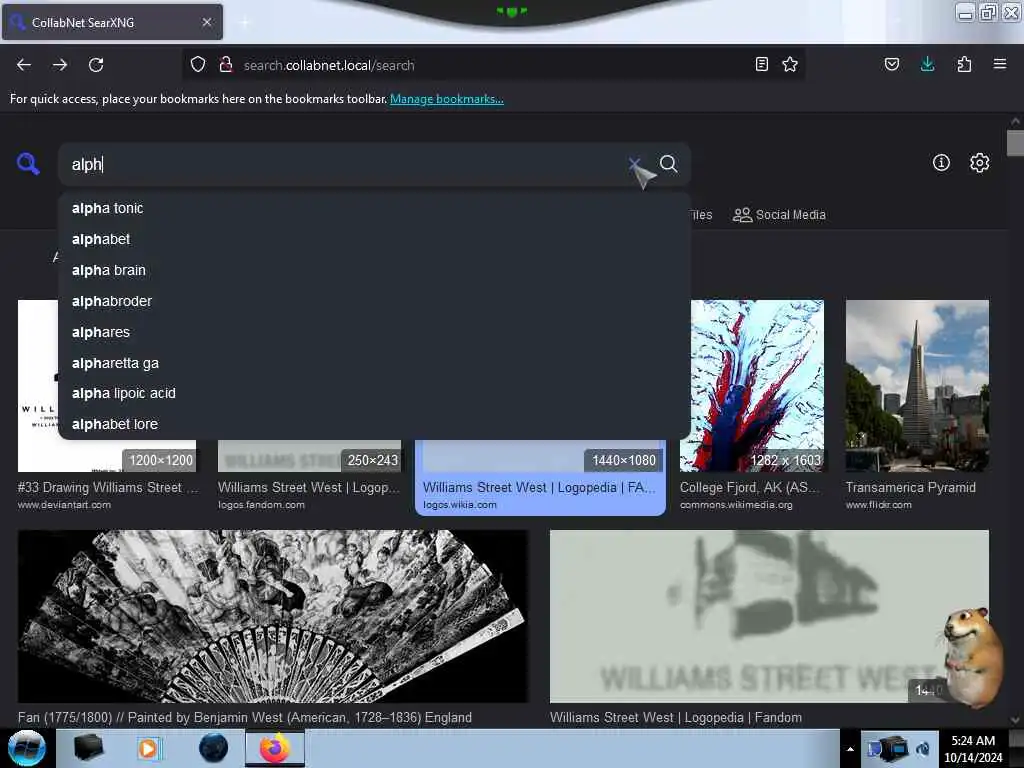This screenshot has width=1024, height=768.
Task: Choose suggestion 'alphabet'
Action: point(374,239)
